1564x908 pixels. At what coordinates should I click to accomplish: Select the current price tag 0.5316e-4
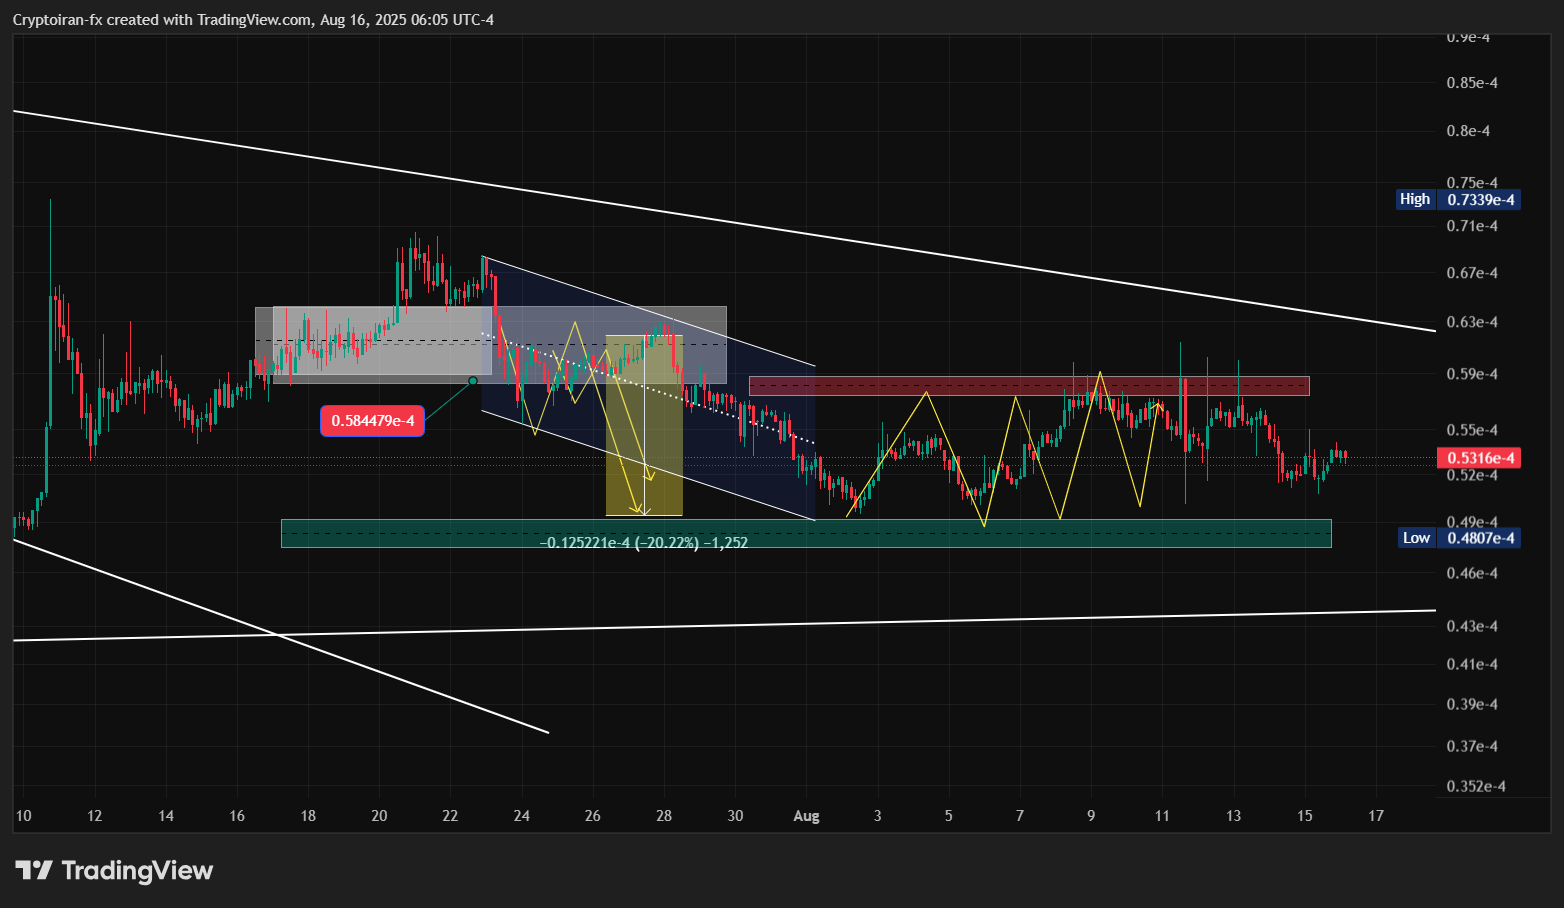1479,458
